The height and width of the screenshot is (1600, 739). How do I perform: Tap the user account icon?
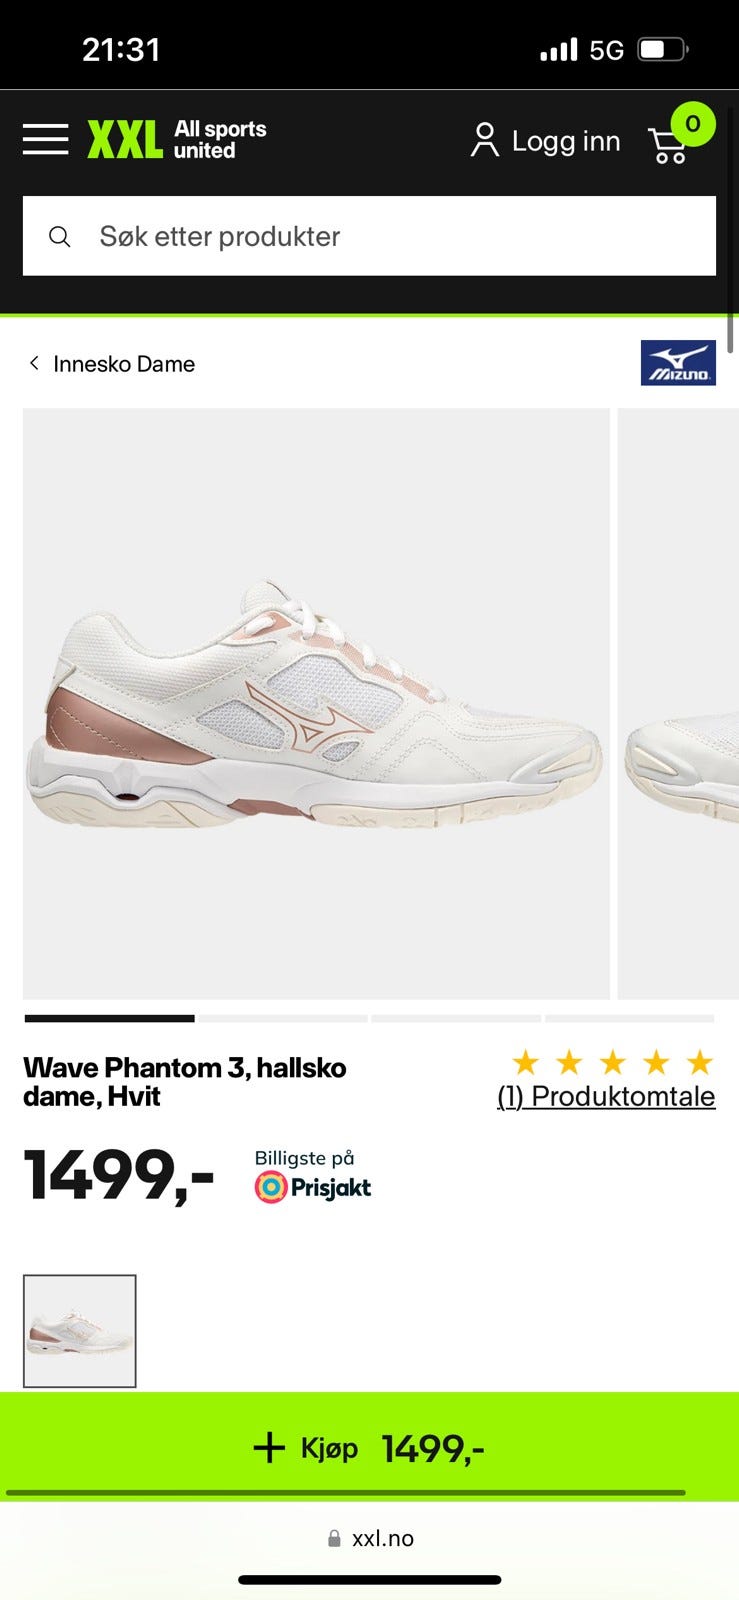click(485, 141)
